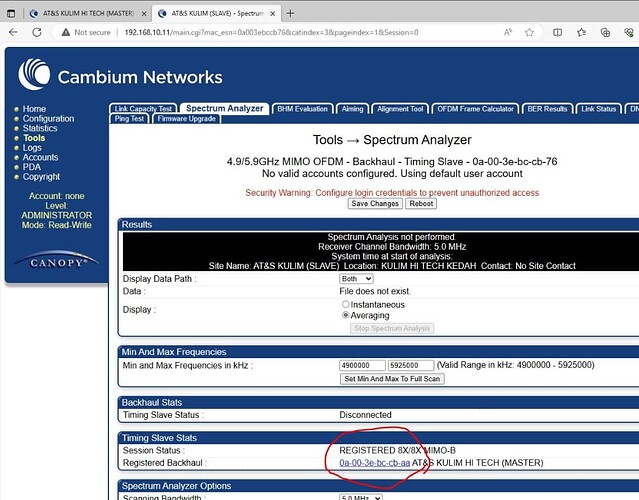Close the AT&S KULIM (SLAVE) tab
The width and height of the screenshot is (639, 500).
[x=273, y=13]
